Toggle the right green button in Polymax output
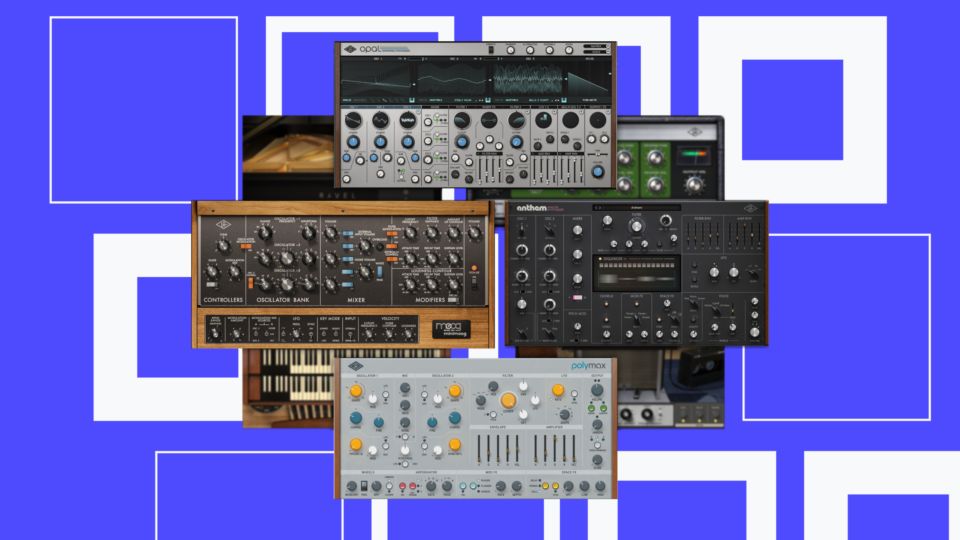The image size is (960, 540). pos(603,408)
